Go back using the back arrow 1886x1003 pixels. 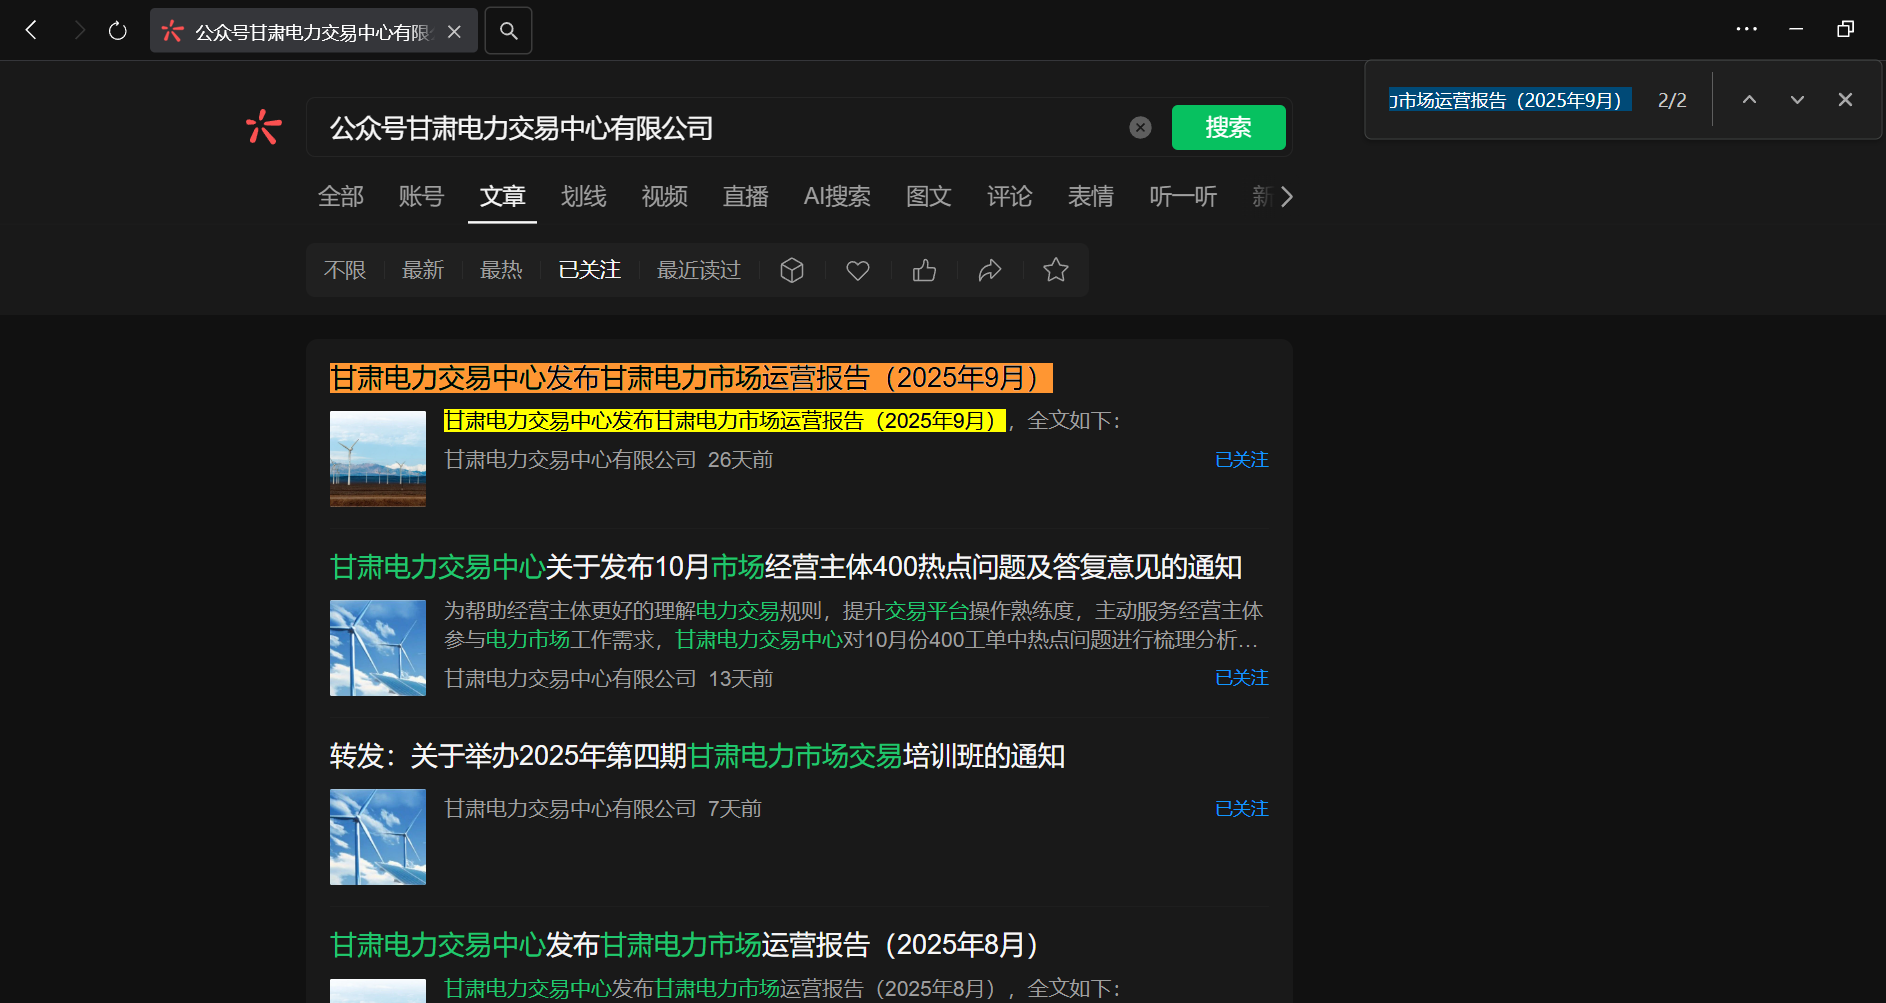pyautogui.click(x=31, y=31)
